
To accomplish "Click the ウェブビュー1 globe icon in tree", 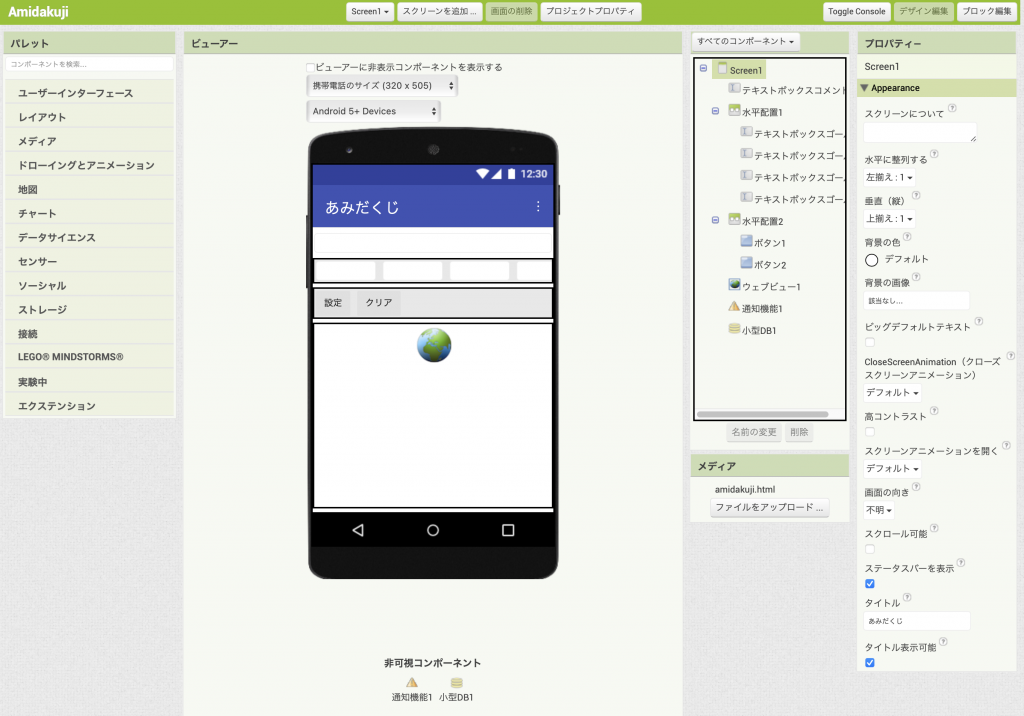I will 734,285.
